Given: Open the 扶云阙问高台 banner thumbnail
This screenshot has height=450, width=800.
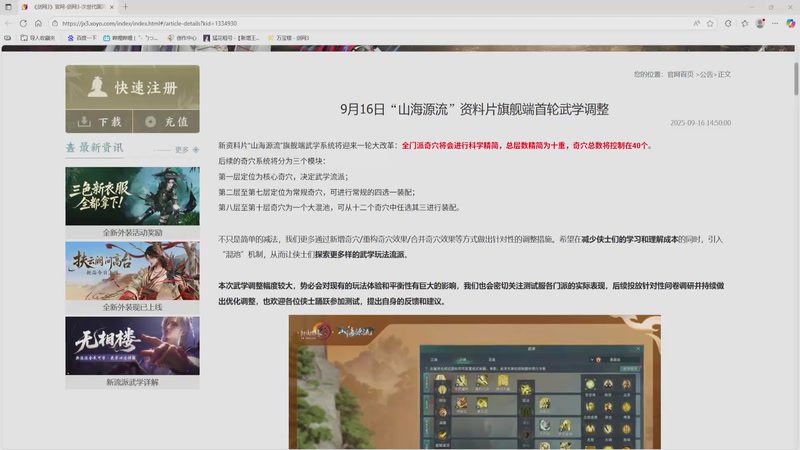Looking at the screenshot, I should point(133,271).
